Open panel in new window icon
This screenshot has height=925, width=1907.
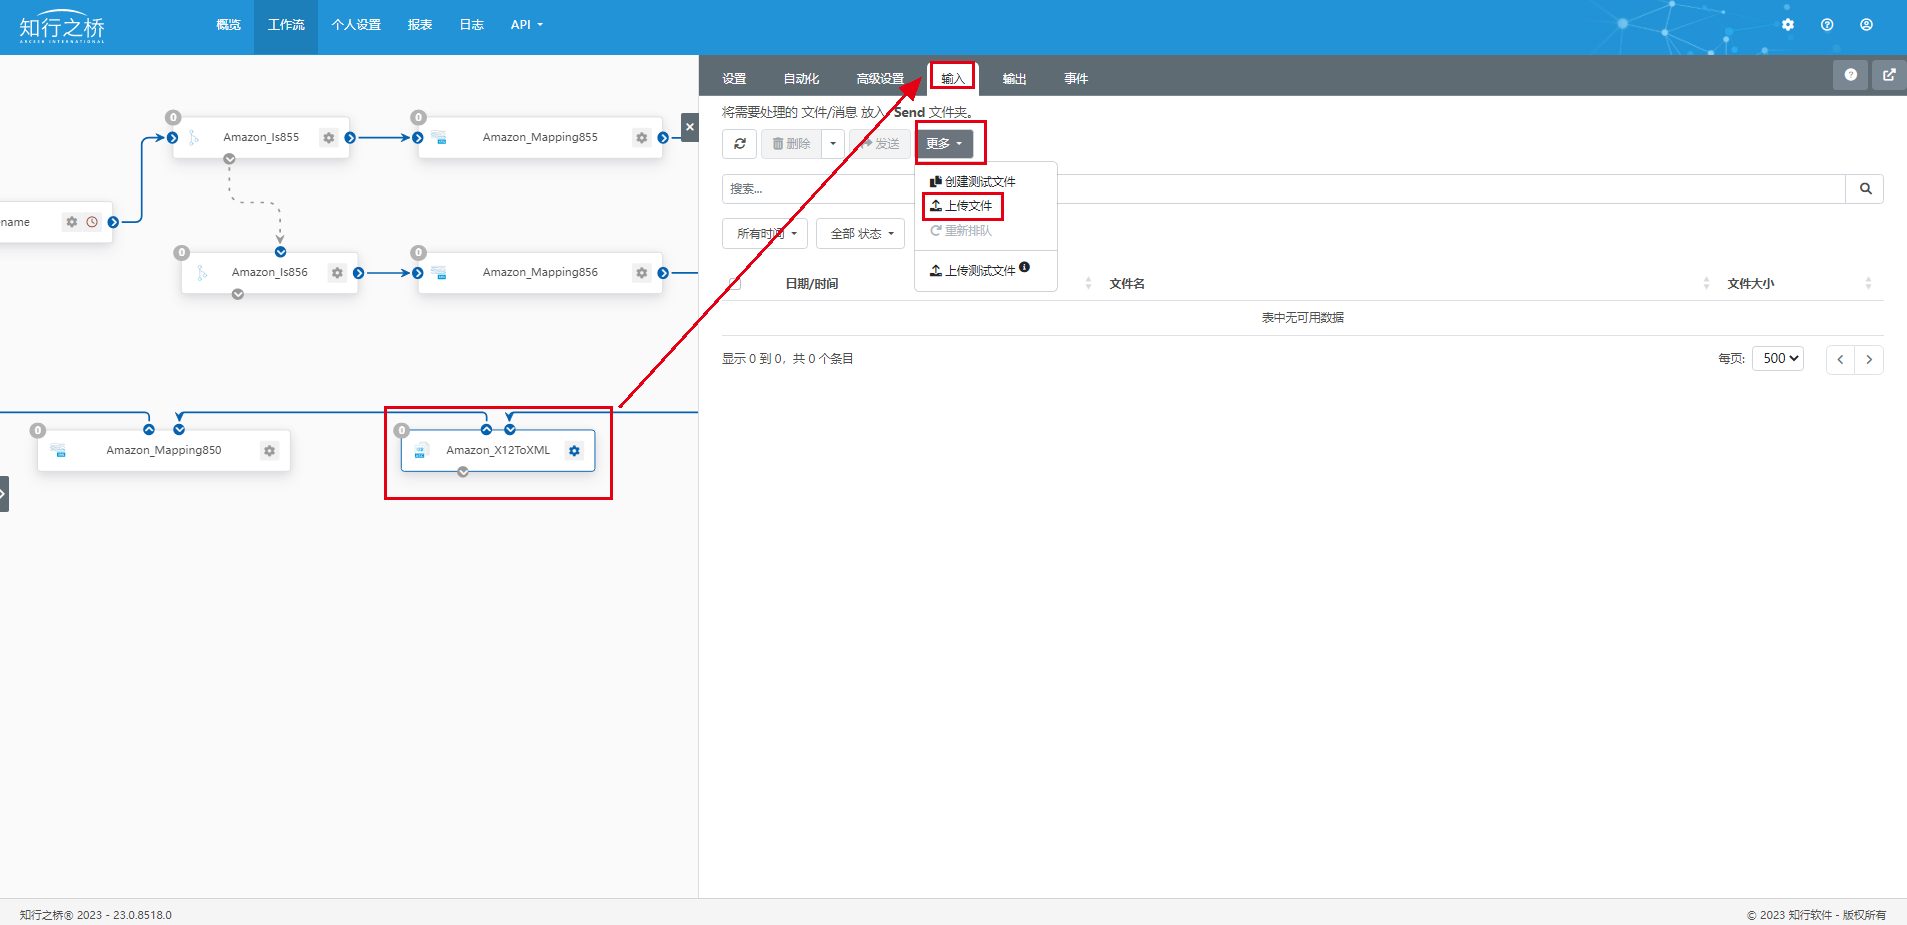[x=1889, y=75]
